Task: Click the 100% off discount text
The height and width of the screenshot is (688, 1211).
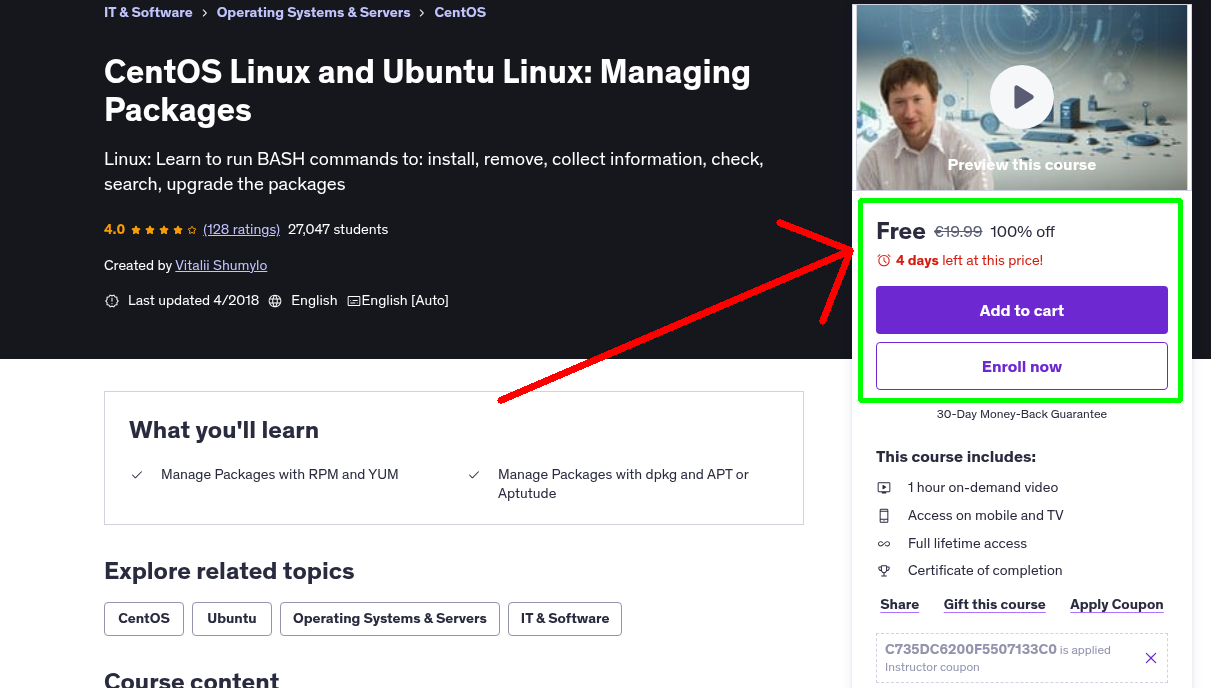Action: [x=1022, y=231]
